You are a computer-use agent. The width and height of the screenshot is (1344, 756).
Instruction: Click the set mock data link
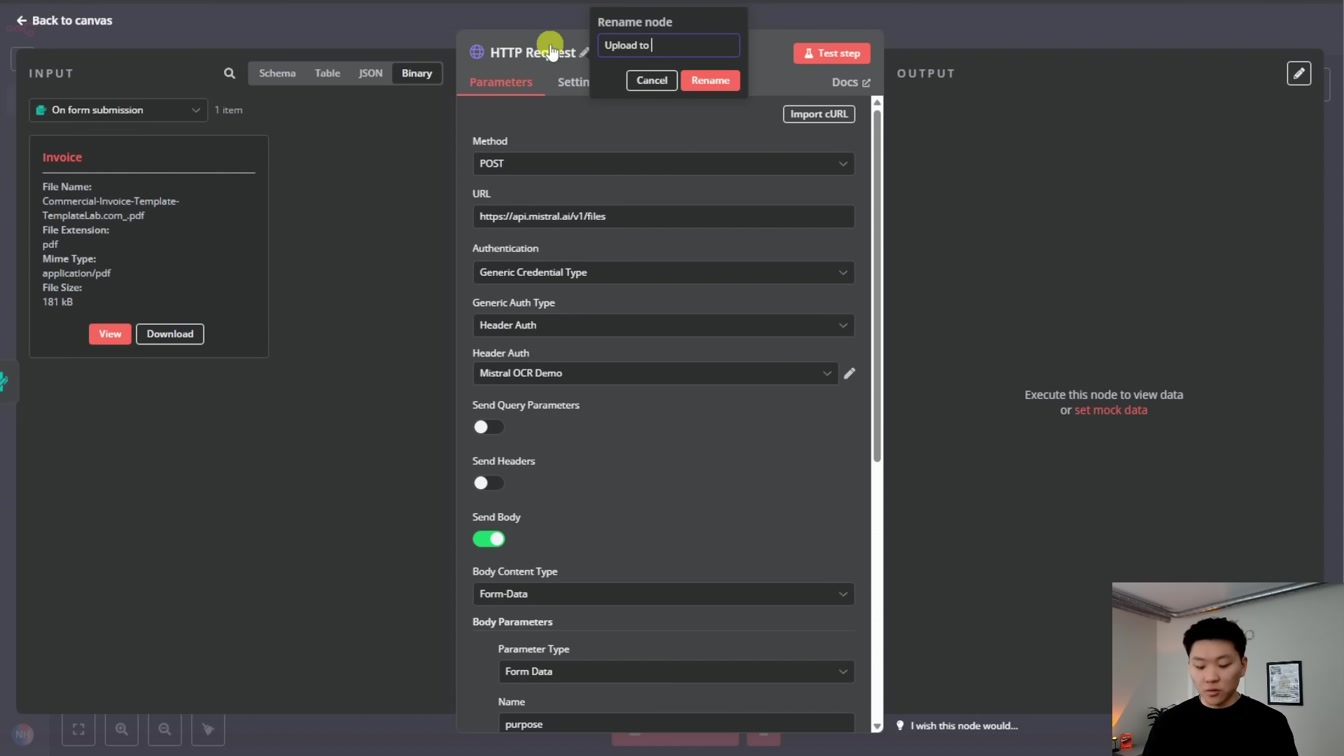click(1111, 410)
